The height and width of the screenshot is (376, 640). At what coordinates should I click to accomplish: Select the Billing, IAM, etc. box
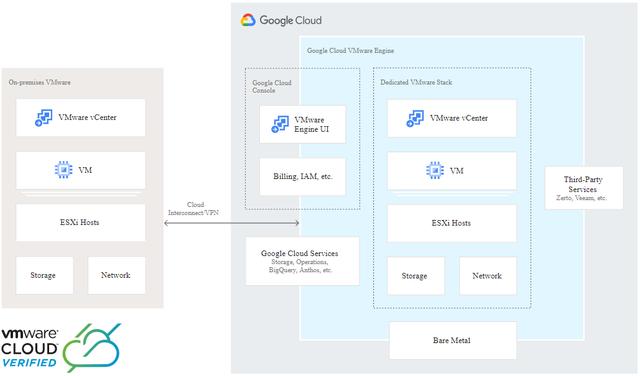[x=302, y=176]
